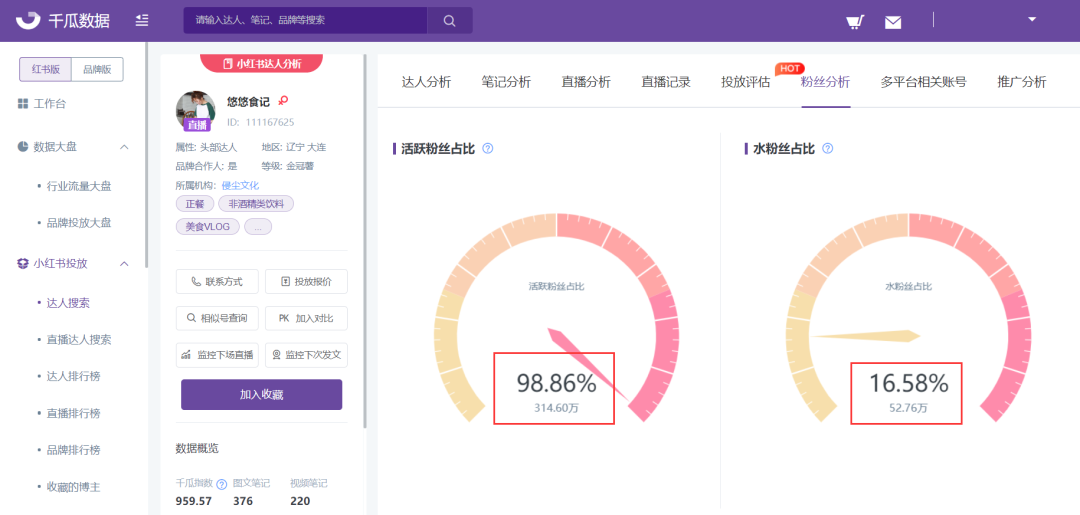Collapse the 数据大盘 section chevron
Viewport: 1080px width, 515px height.
tap(125, 147)
